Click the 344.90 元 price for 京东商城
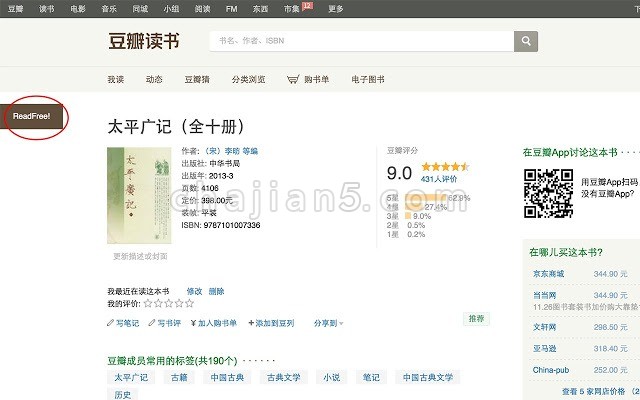 point(611,274)
